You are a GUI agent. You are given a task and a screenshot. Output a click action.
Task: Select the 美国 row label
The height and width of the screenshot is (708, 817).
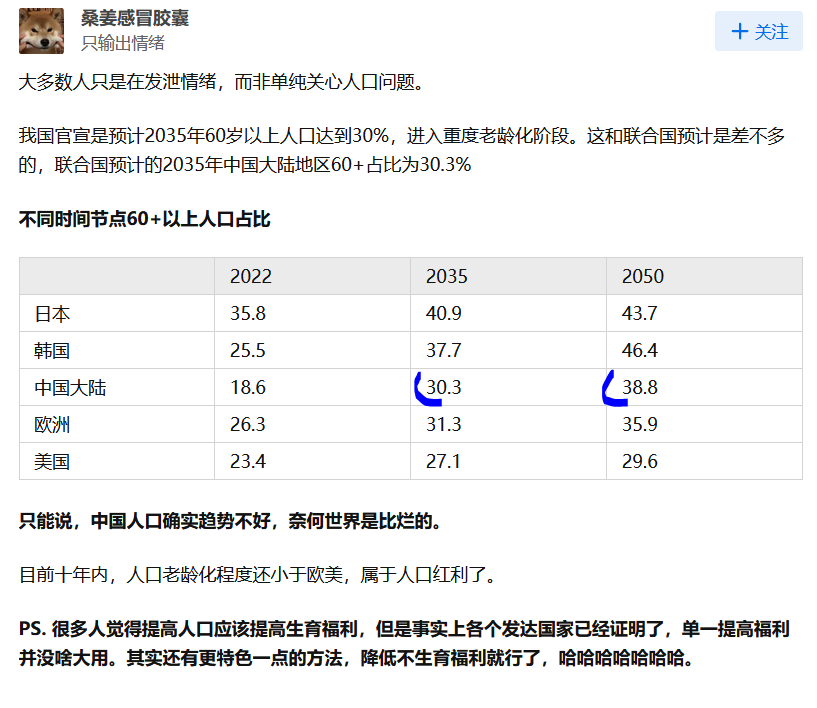click(x=53, y=462)
